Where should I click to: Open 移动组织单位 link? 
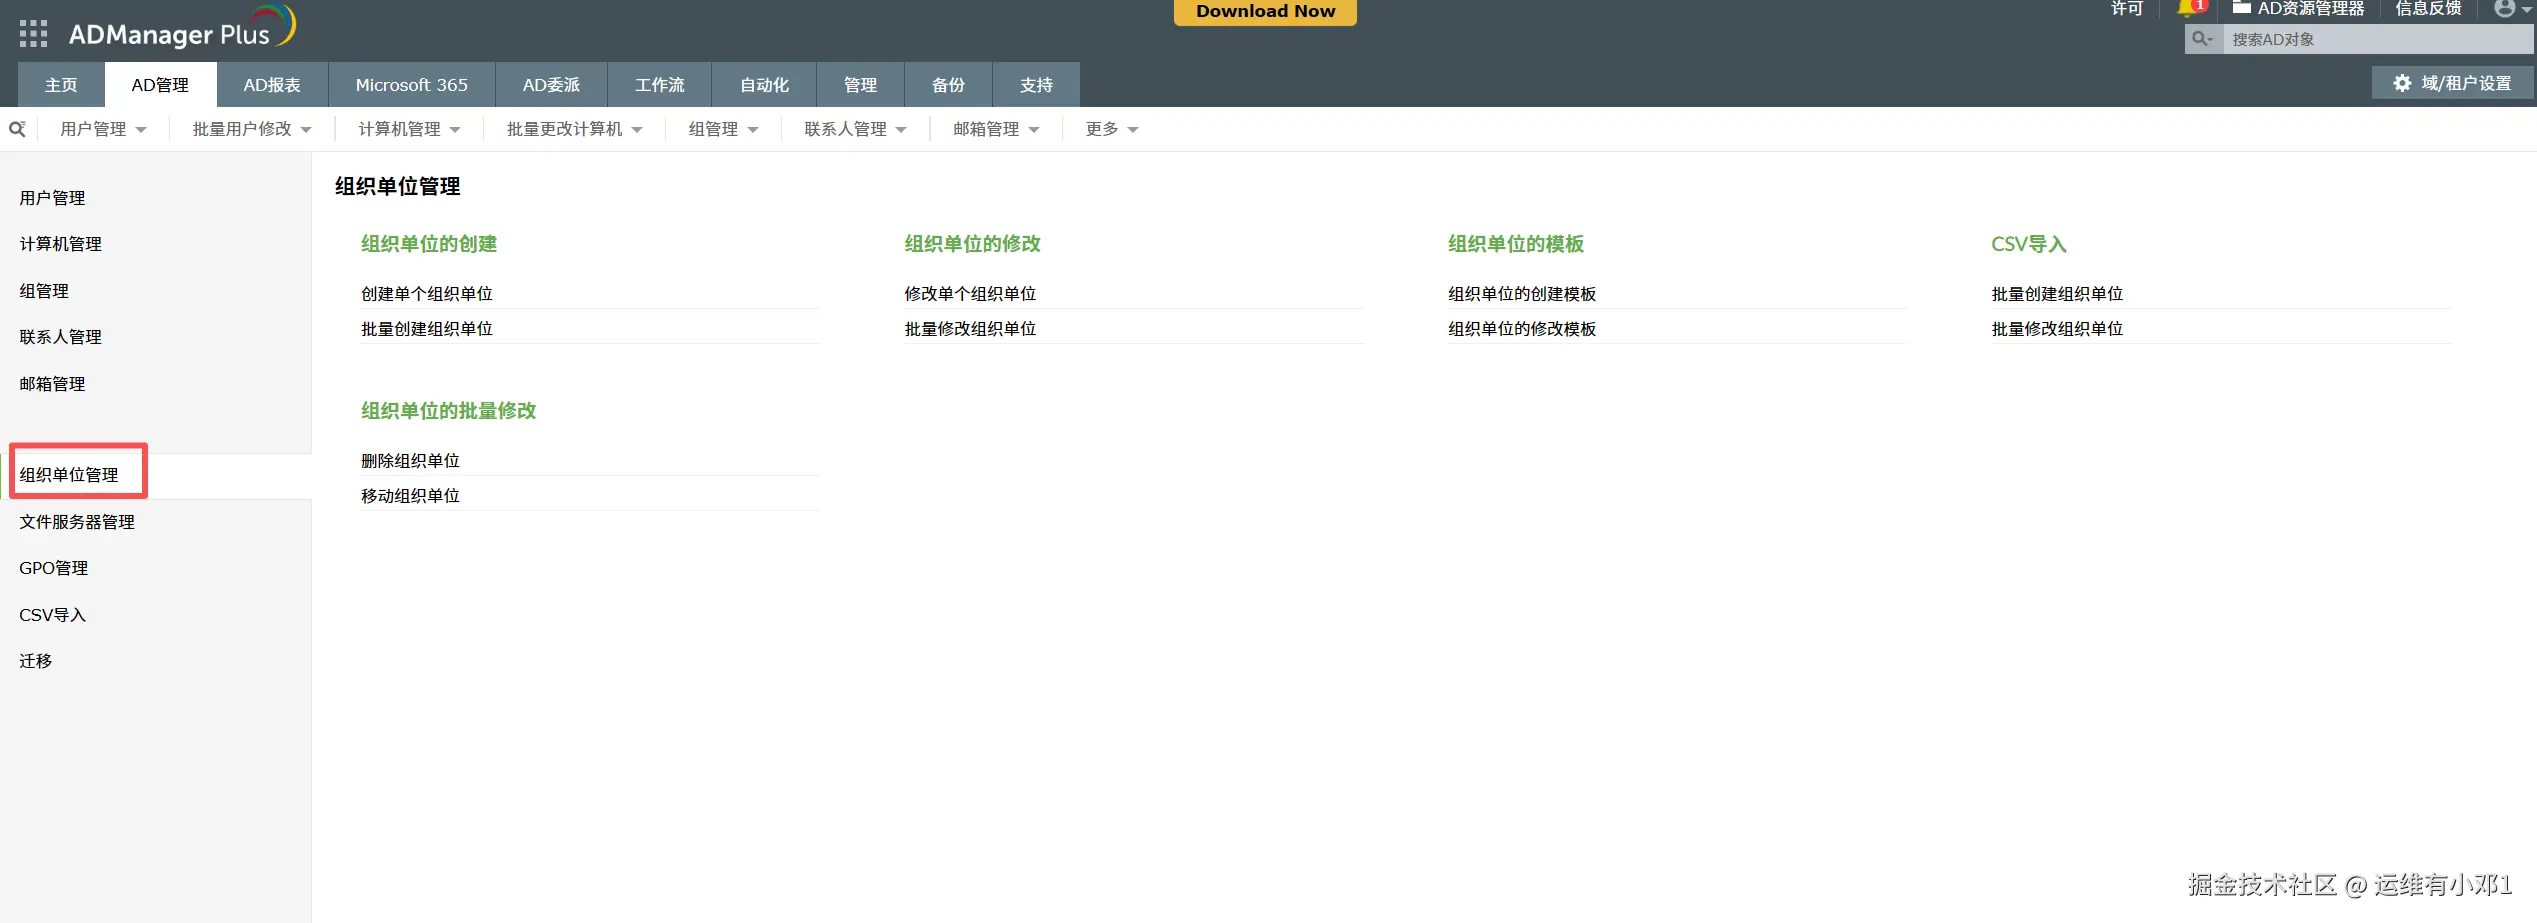pos(410,496)
